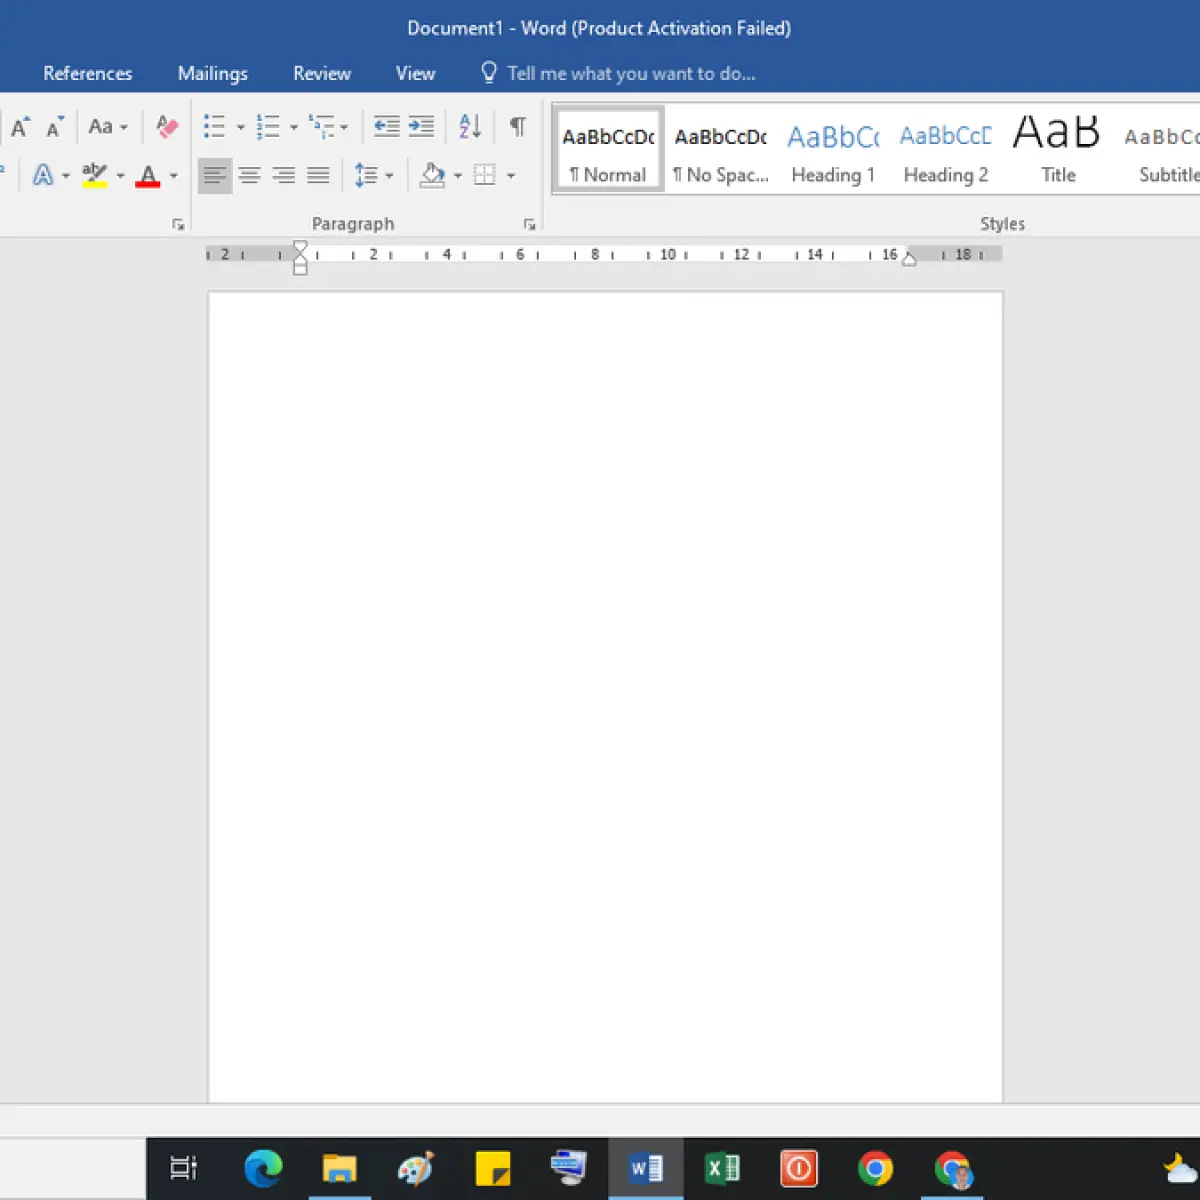The height and width of the screenshot is (1200, 1200).
Task: Clear all formatting with eraser icon
Action: (167, 127)
